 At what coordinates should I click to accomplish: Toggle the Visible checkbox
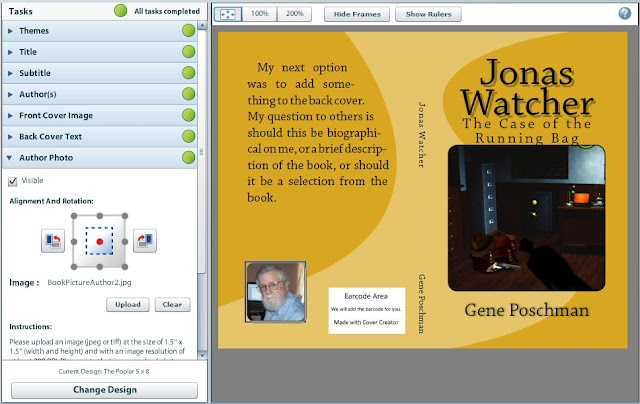tap(13, 181)
